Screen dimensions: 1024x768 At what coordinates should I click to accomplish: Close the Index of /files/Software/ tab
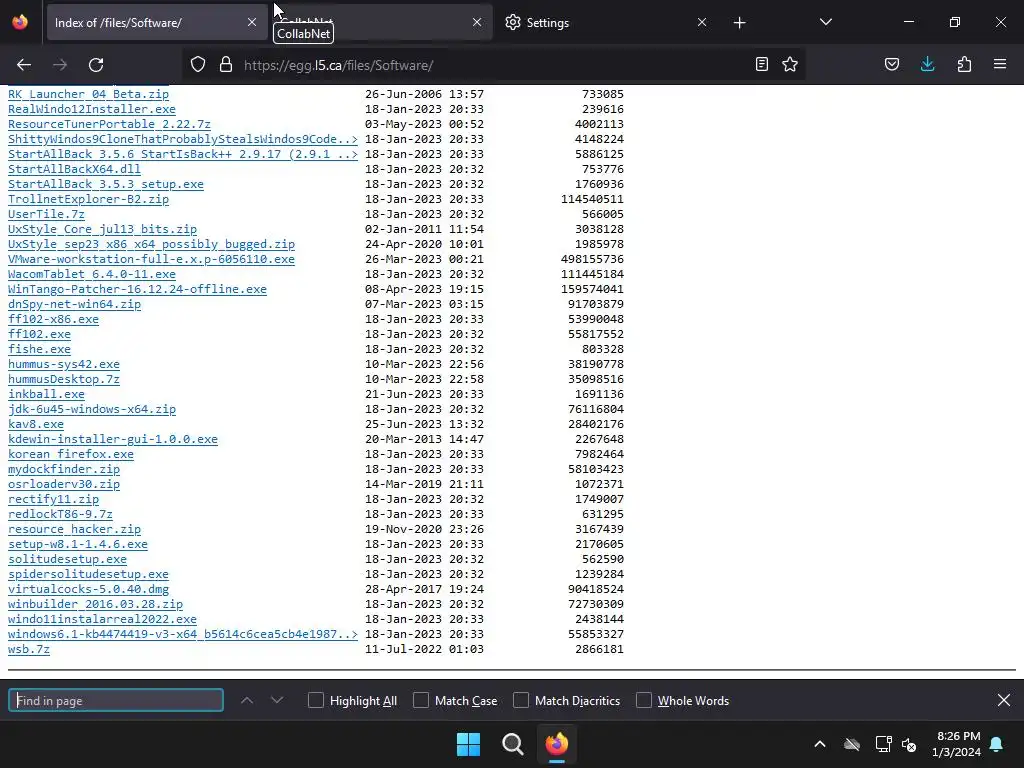[252, 22]
